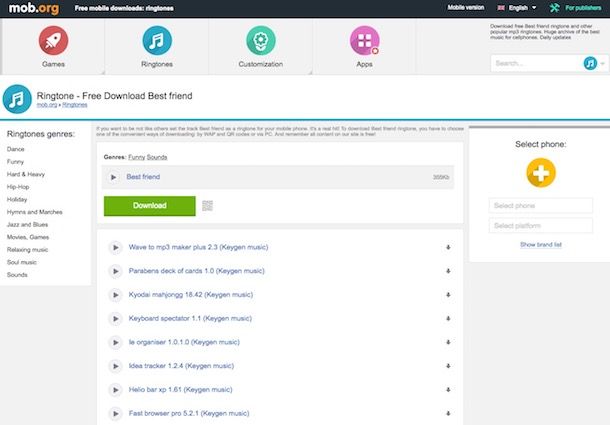
Task: Follow the Ringtones breadcrumb link
Action: tap(75, 105)
